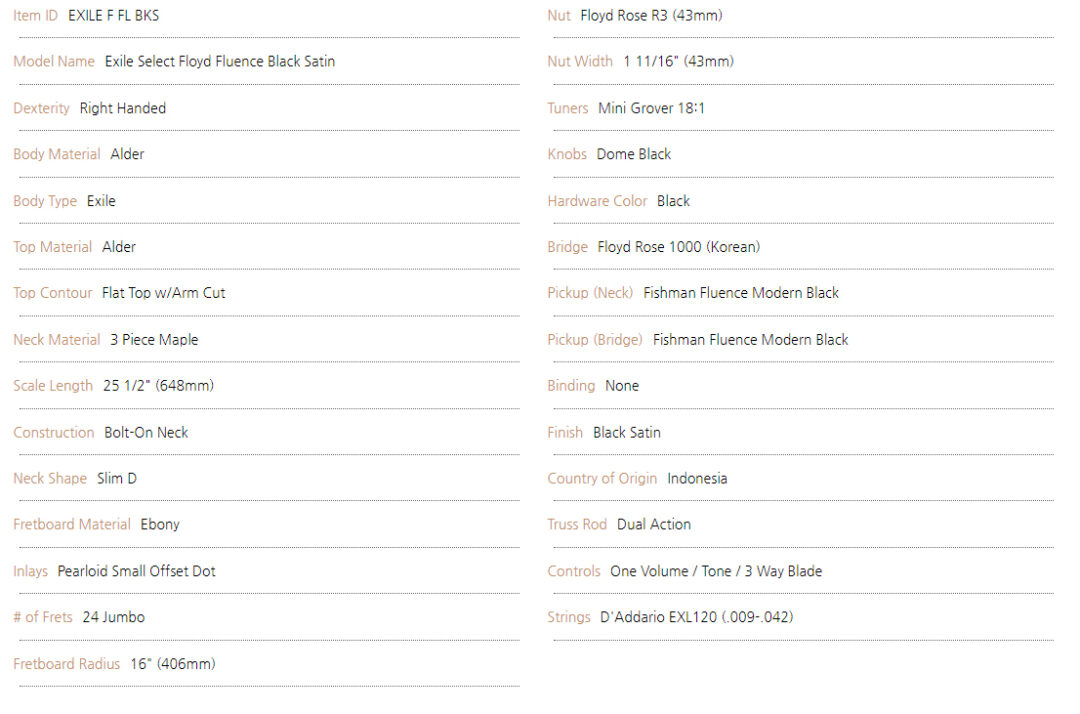Click the Country of Origin label

(x=602, y=479)
